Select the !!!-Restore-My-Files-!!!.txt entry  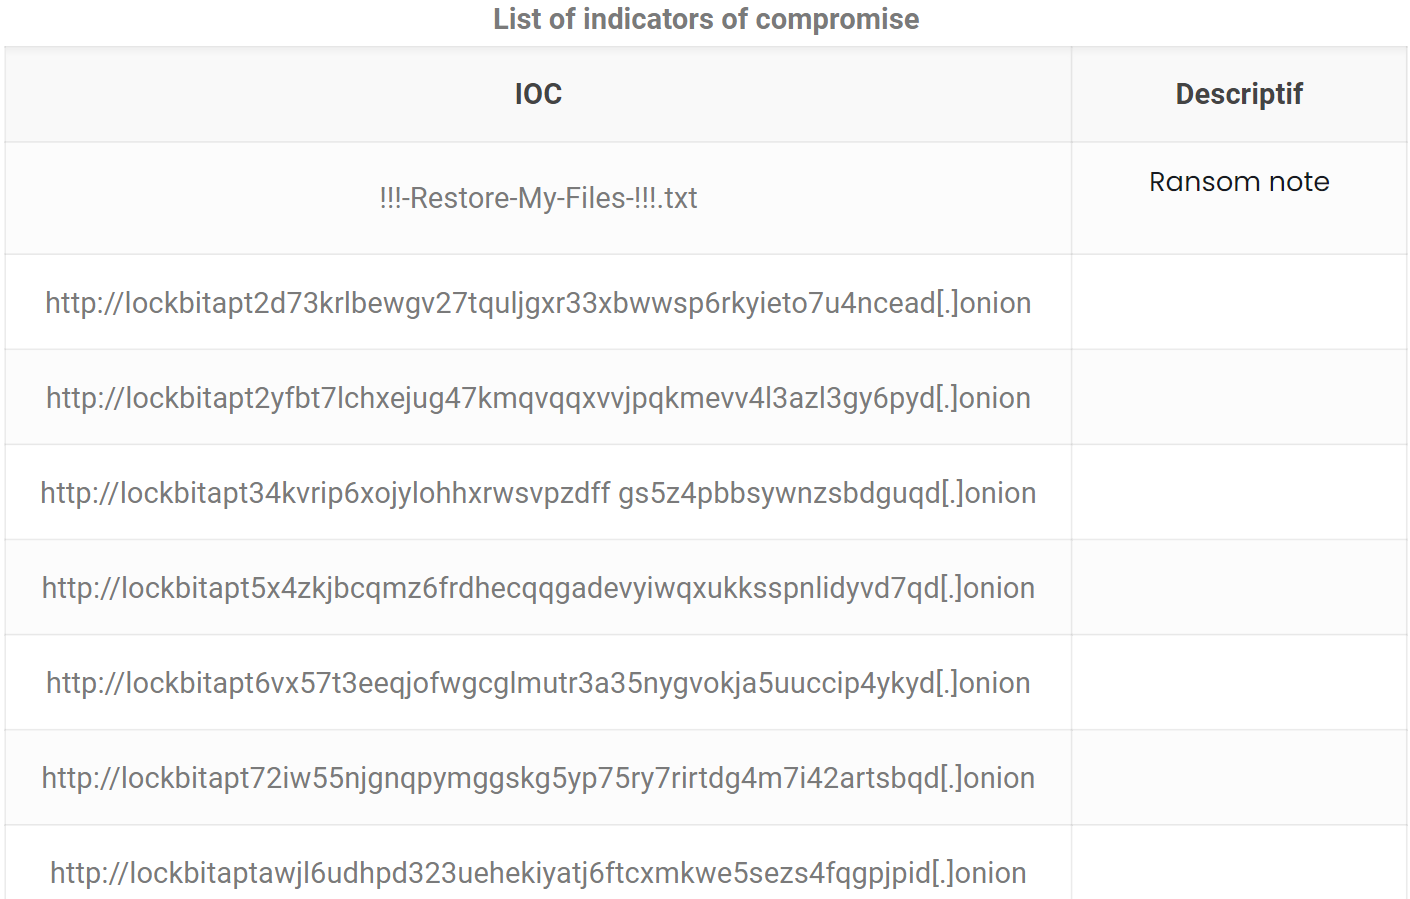538,198
